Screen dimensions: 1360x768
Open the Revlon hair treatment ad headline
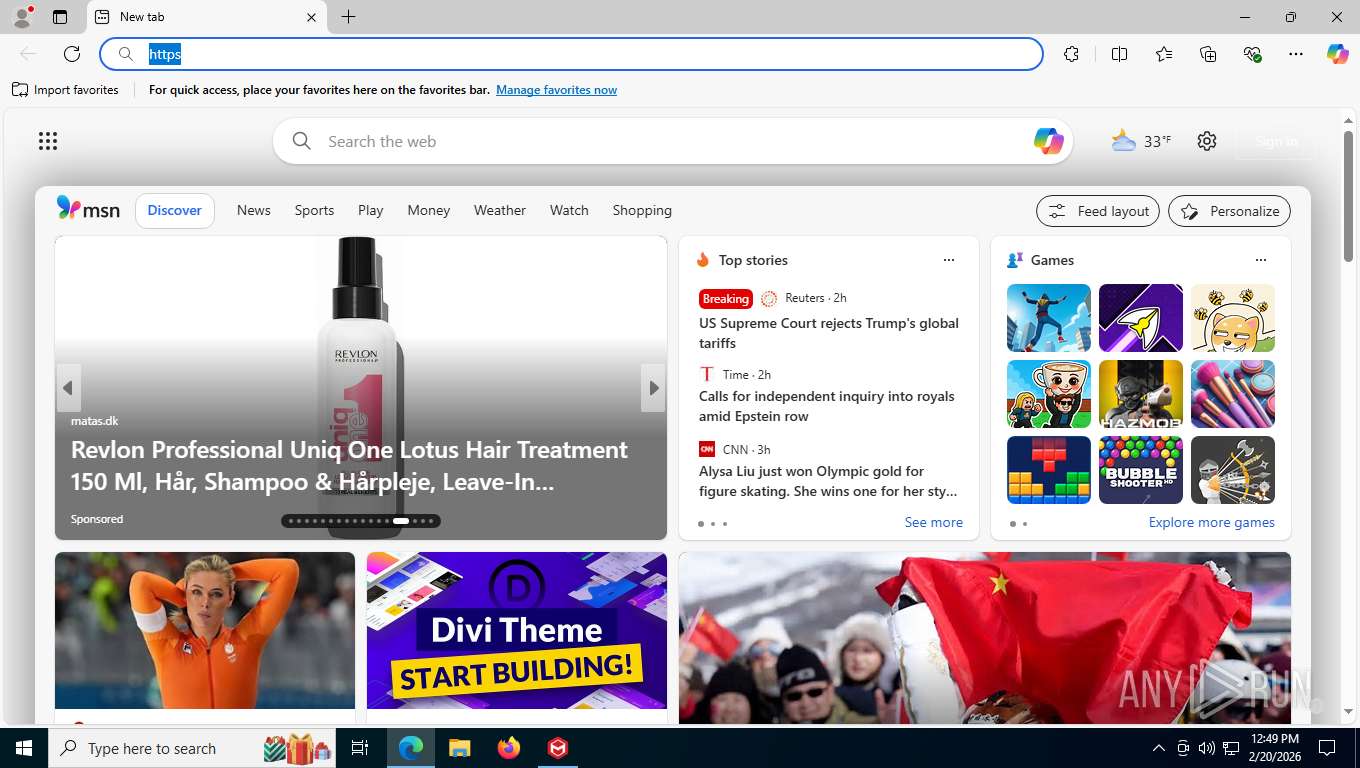(349, 466)
